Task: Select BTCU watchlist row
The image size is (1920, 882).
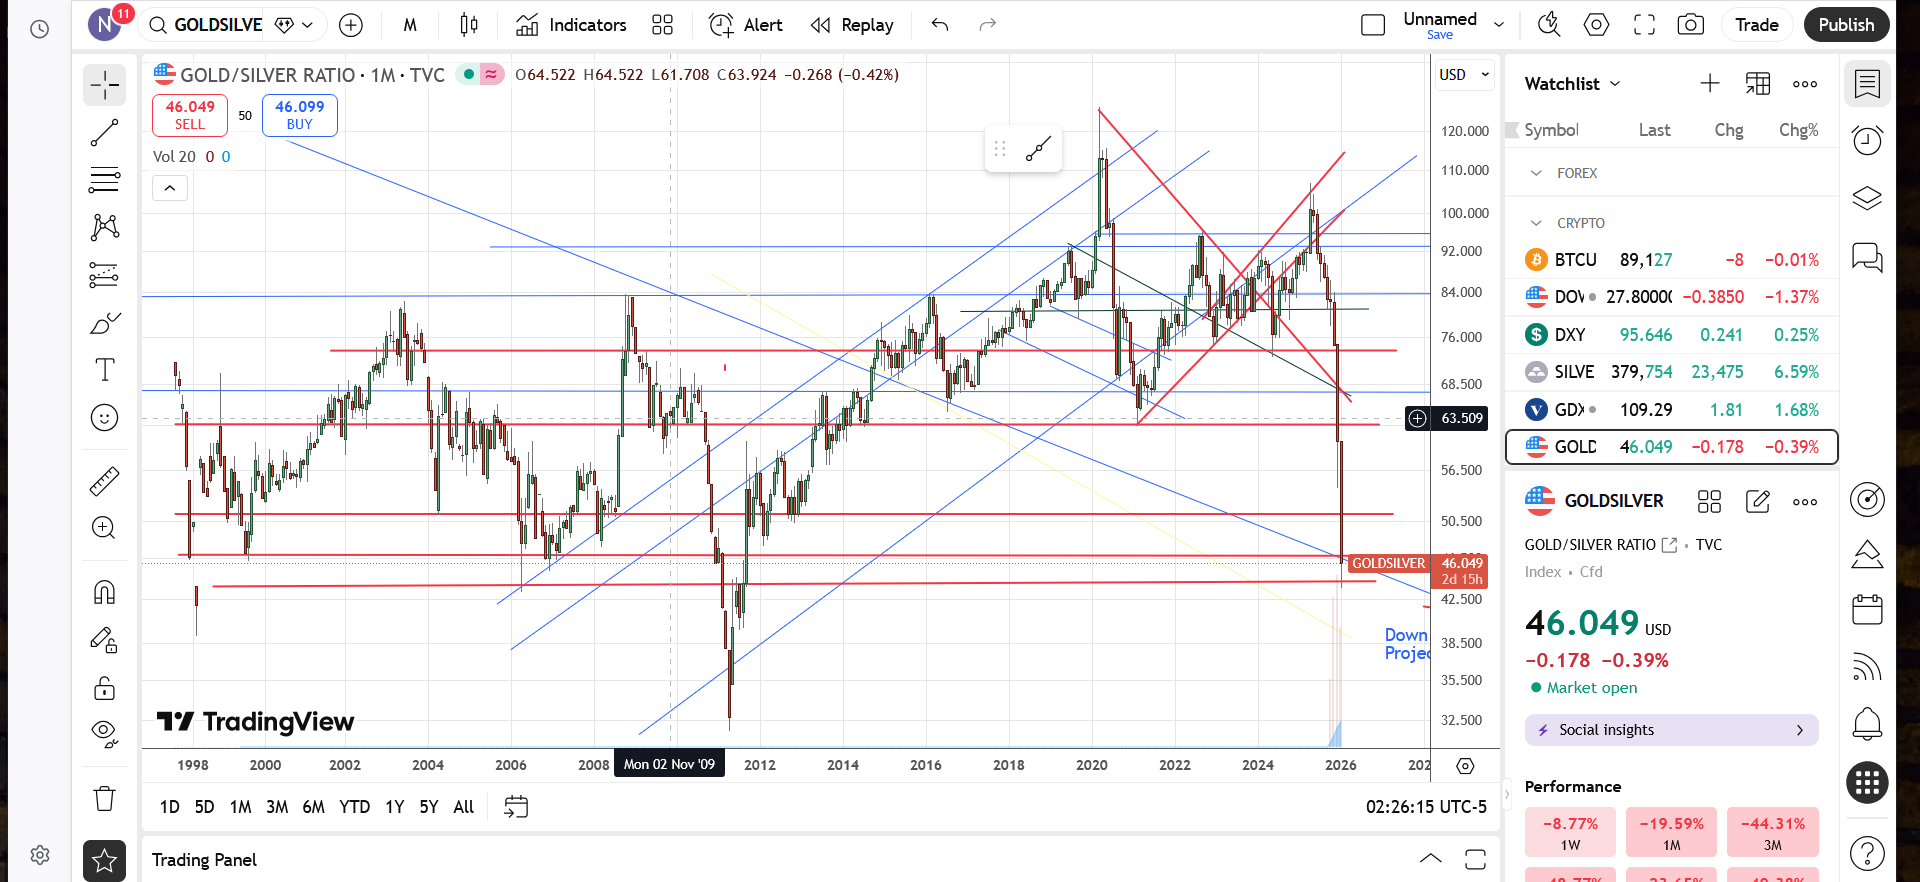Action: [x=1672, y=260]
